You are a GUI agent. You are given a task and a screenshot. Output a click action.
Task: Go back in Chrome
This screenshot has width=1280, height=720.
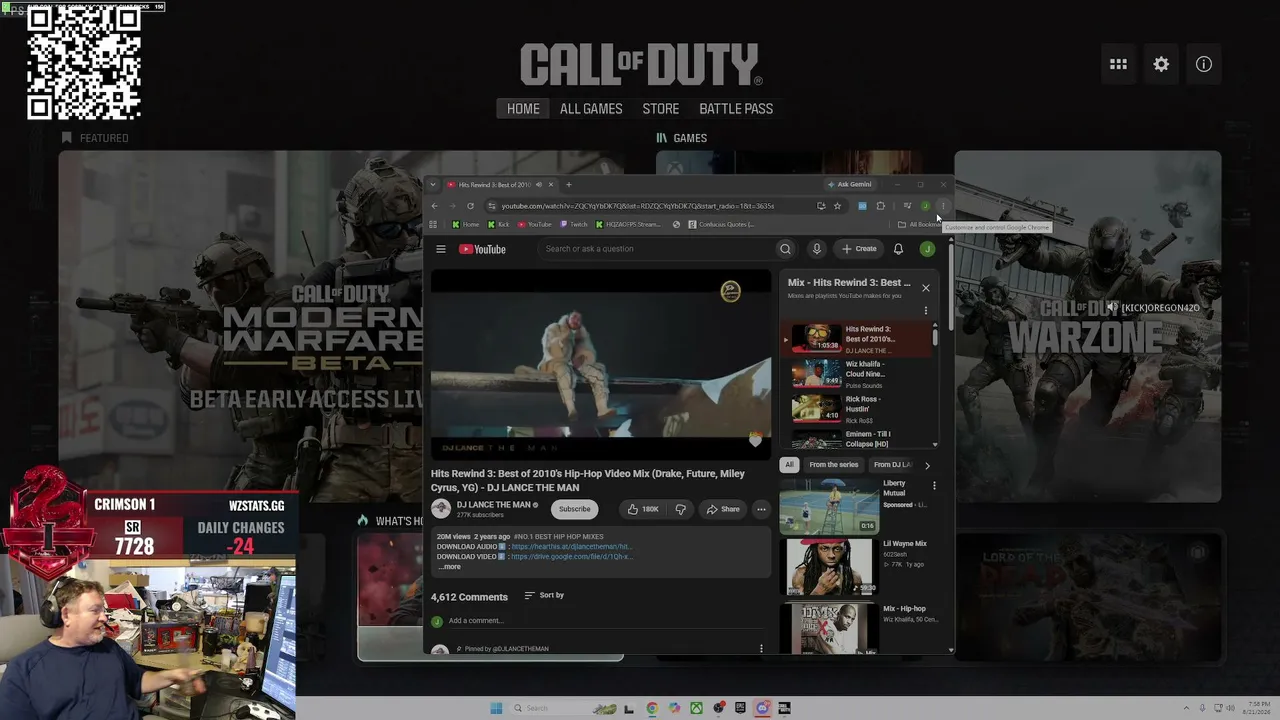[434, 206]
